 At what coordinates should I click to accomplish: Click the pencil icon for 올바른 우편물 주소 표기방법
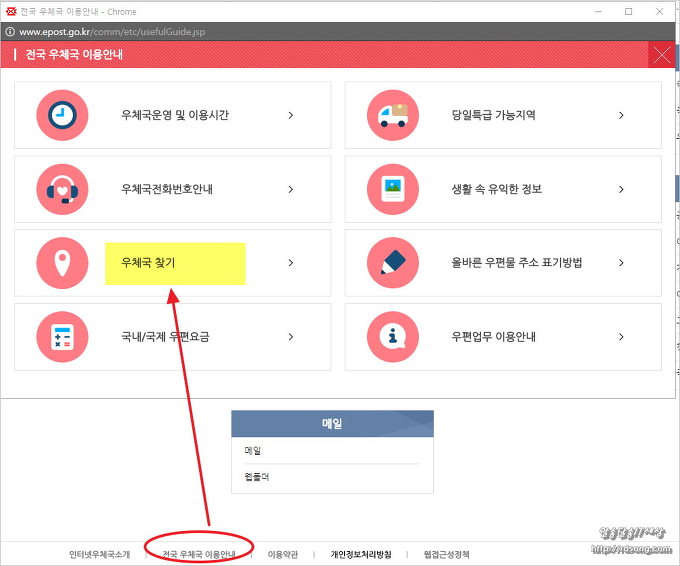pyautogui.click(x=392, y=263)
